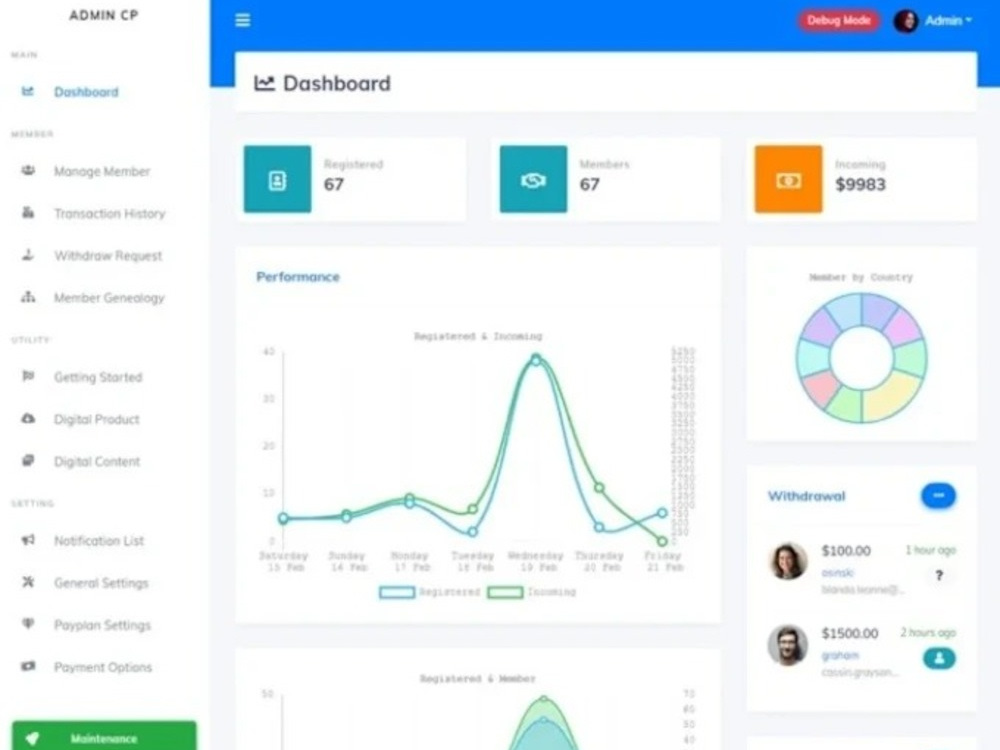Open graham username link

840,656
